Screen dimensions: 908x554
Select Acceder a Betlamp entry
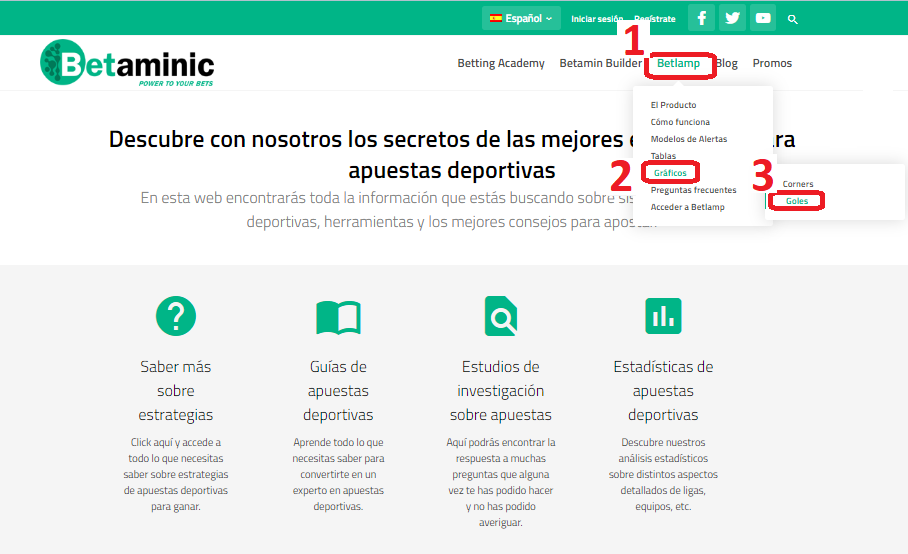pos(687,207)
